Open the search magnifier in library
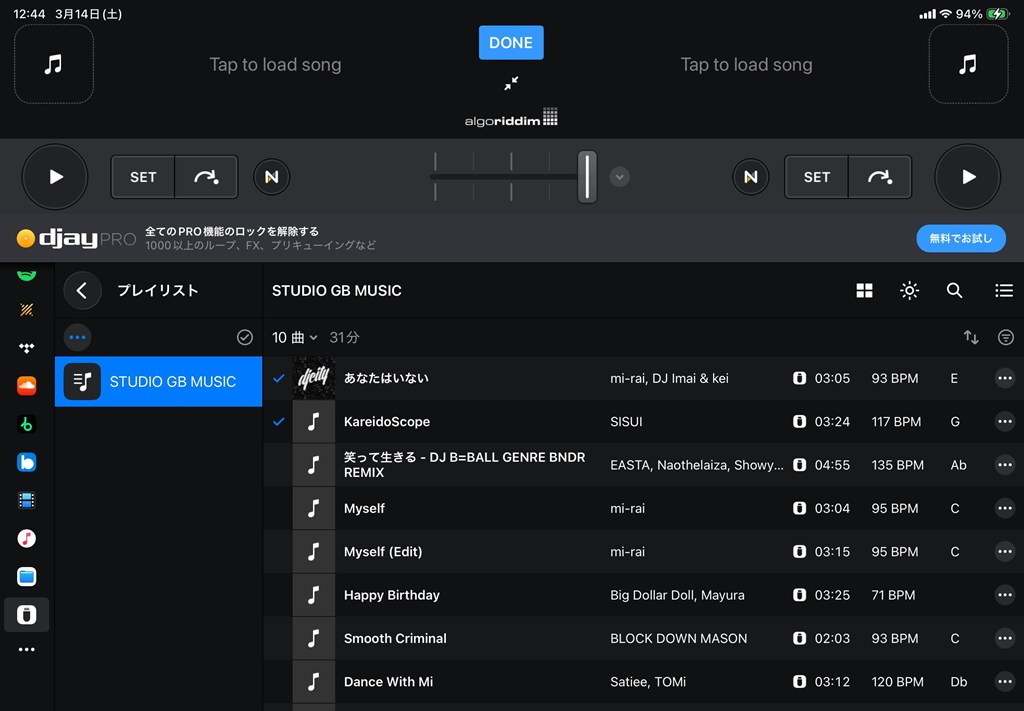Screen dimensions: 1024x711 (954, 291)
